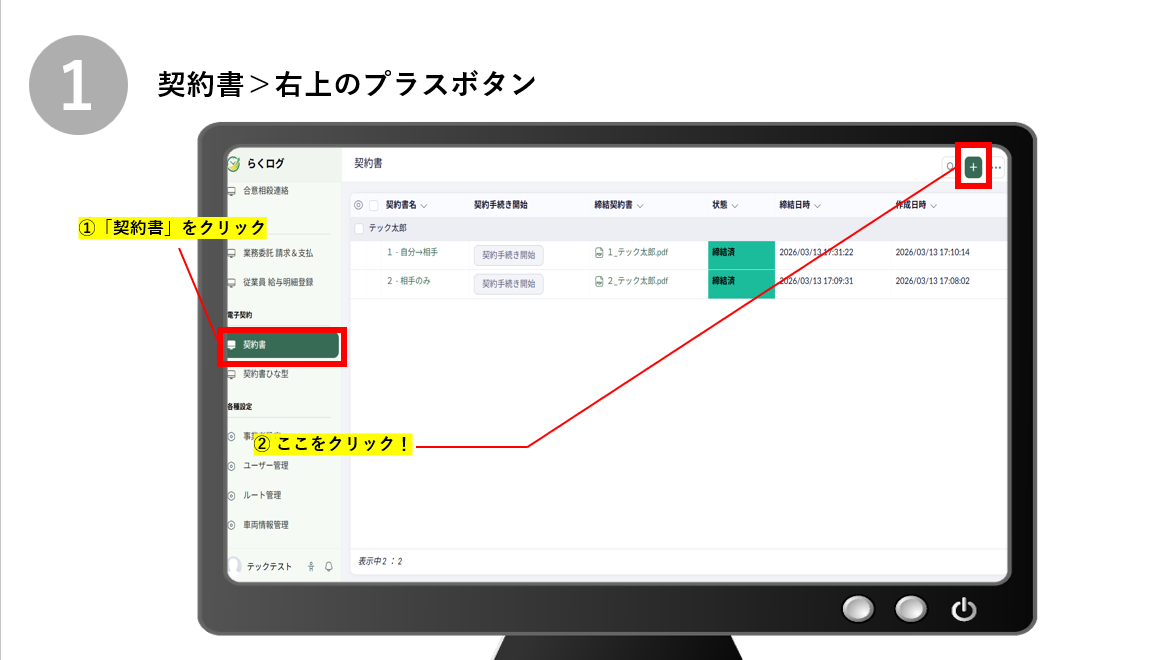
Task: Open the three-dot more options menu
Action: click(997, 167)
